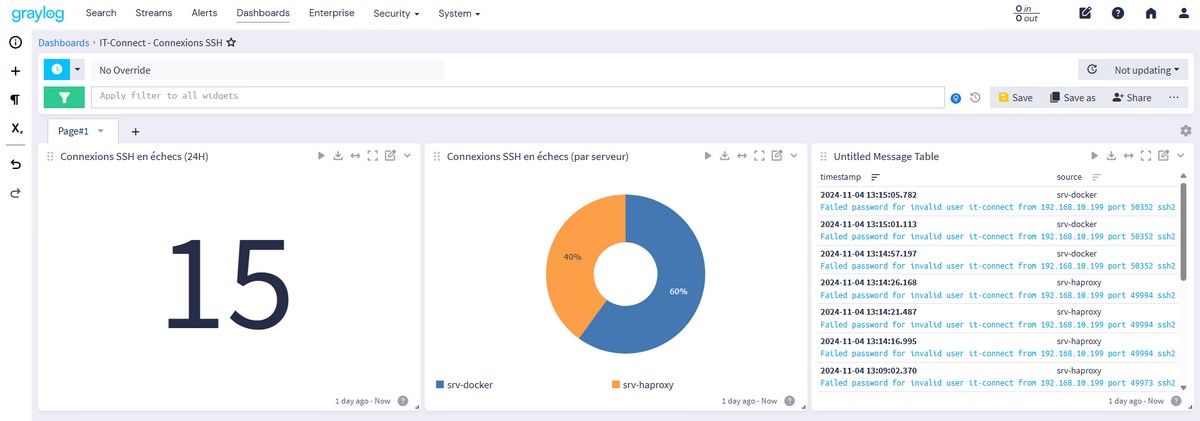Open the user profile icon
Image resolution: width=1200 pixels, height=421 pixels.
[1183, 13]
